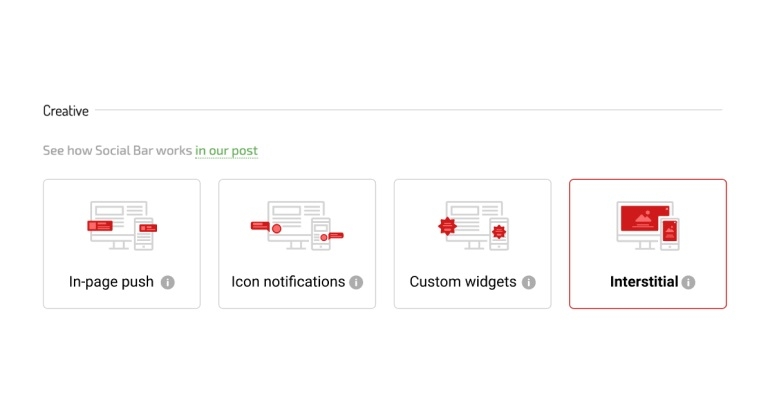Click the Custom widgets illustration
Screen dimensions: 768x420
tap(472, 226)
